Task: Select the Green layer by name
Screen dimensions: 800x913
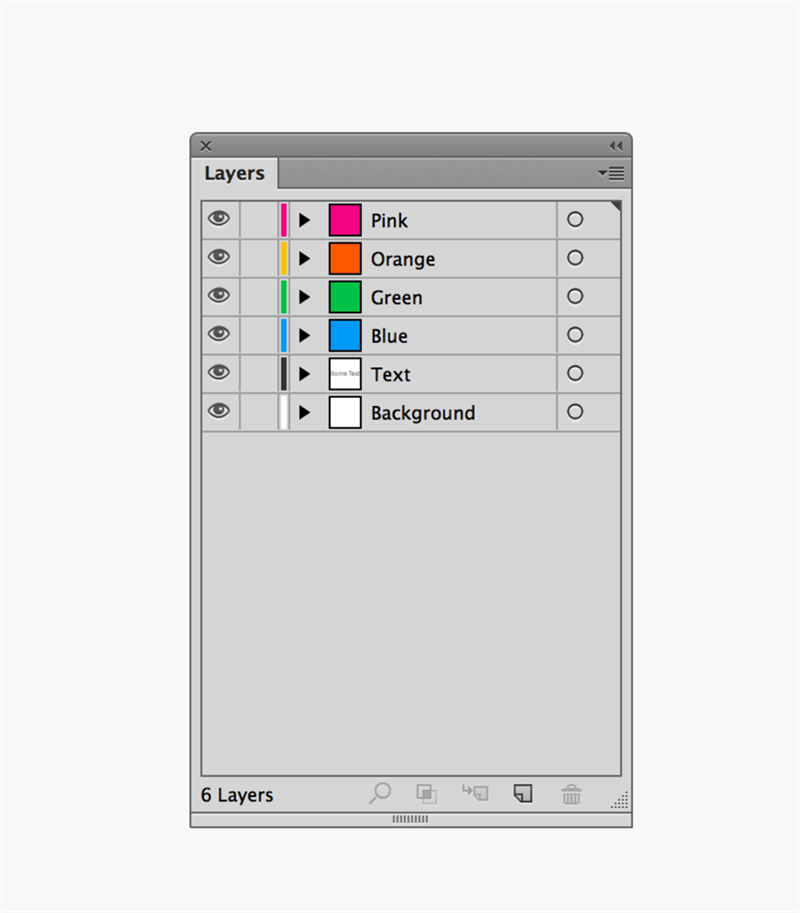Action: coord(397,298)
